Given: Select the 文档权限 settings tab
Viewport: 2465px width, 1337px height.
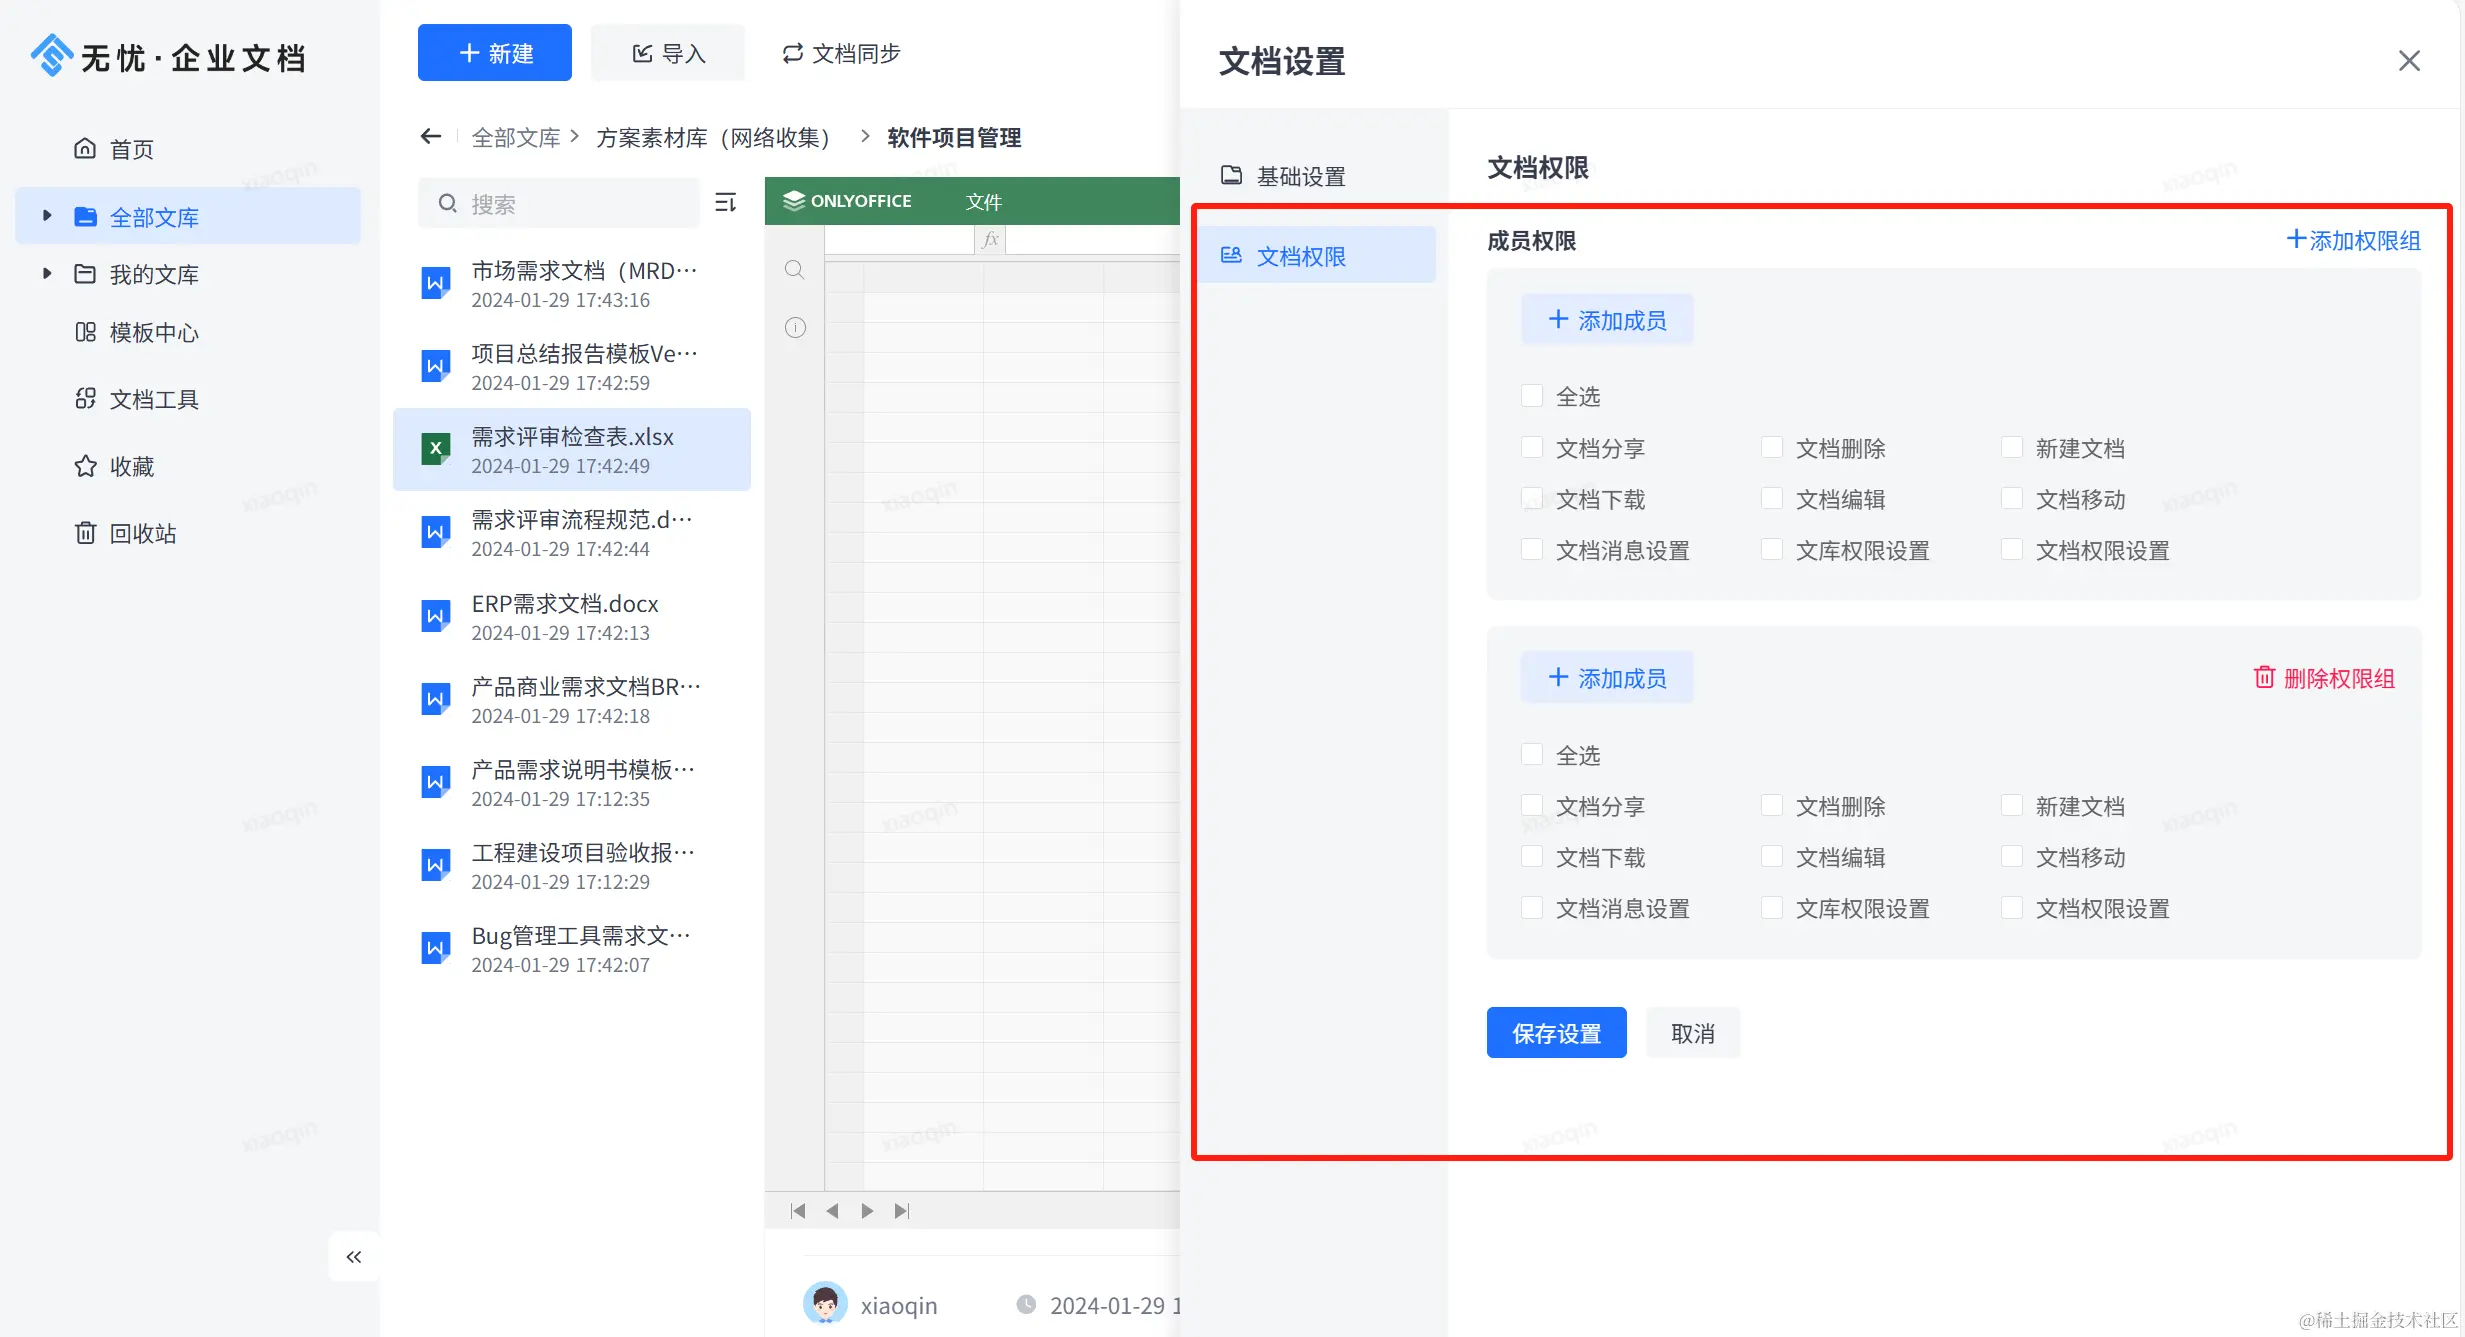Looking at the screenshot, I should point(1300,257).
